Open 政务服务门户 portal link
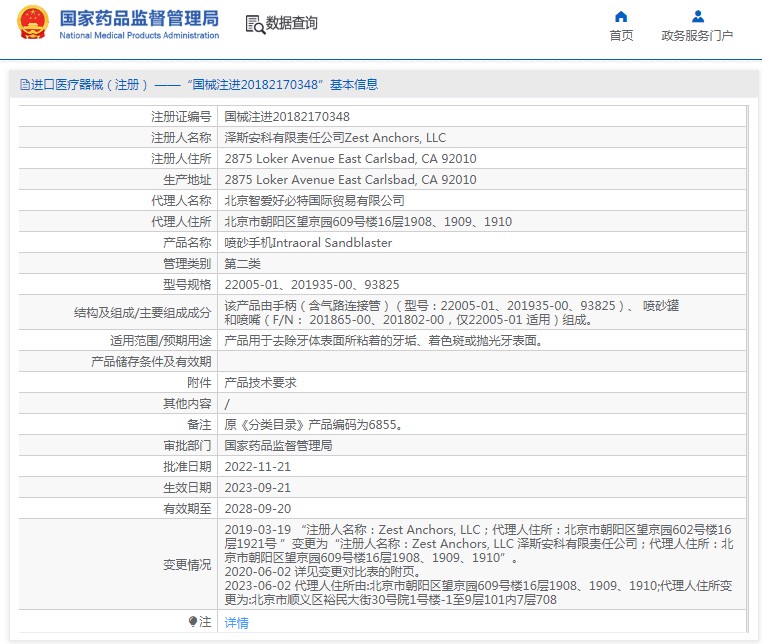Image resolution: width=762 pixels, height=644 pixels. tap(697, 35)
